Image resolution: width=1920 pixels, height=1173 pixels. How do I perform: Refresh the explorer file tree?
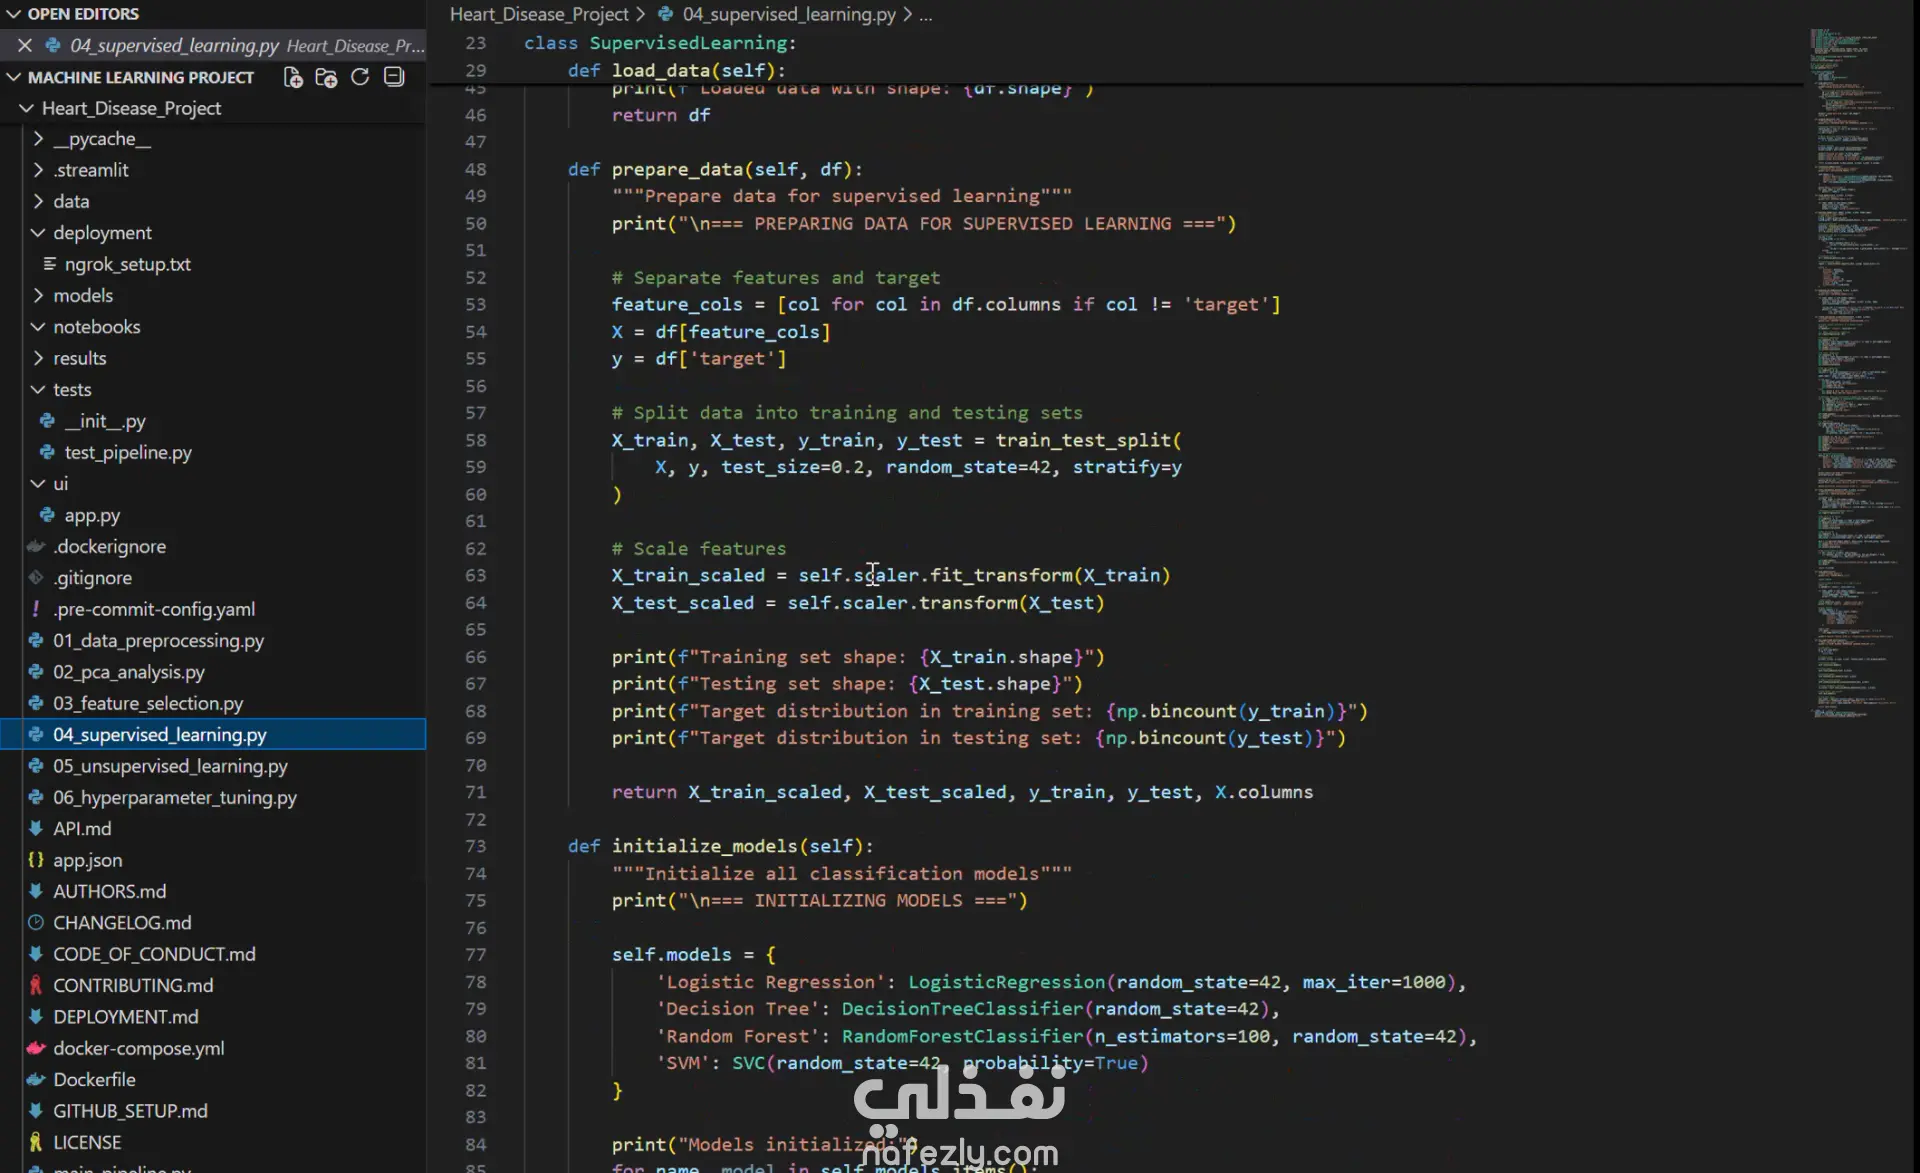click(x=360, y=77)
